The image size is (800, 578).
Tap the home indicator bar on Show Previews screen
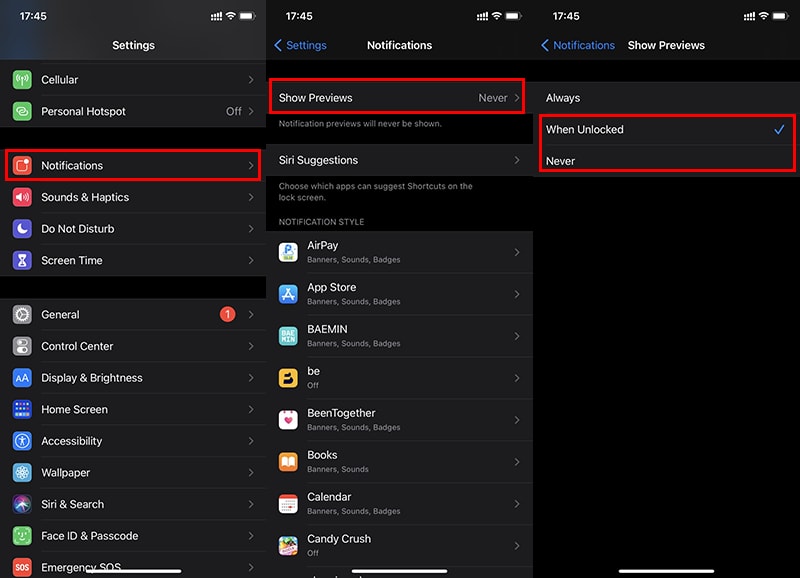point(666,571)
